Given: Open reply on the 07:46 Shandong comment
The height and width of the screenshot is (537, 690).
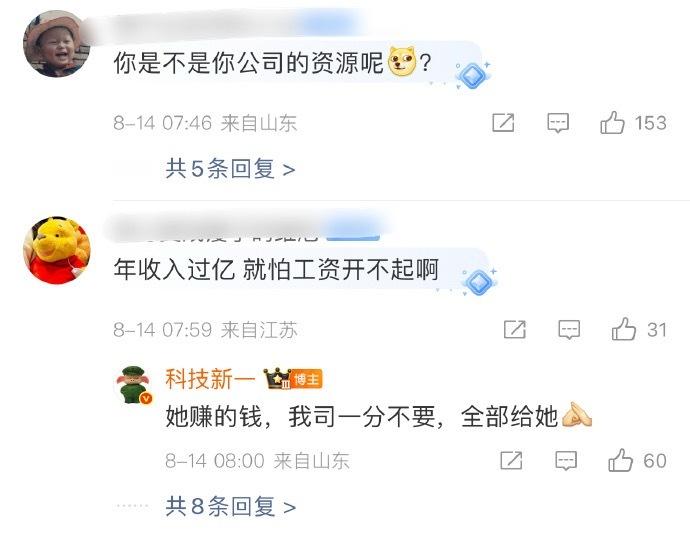Looking at the screenshot, I should (558, 122).
